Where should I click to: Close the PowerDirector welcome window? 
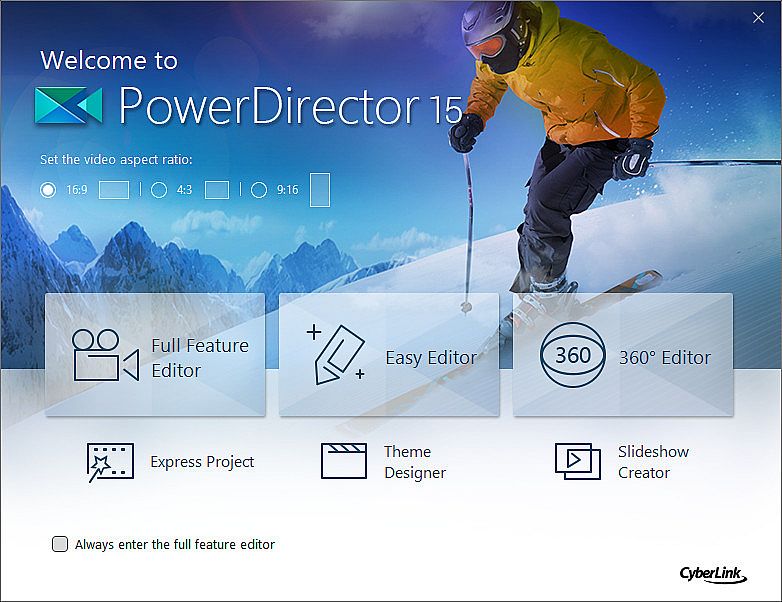(758, 17)
